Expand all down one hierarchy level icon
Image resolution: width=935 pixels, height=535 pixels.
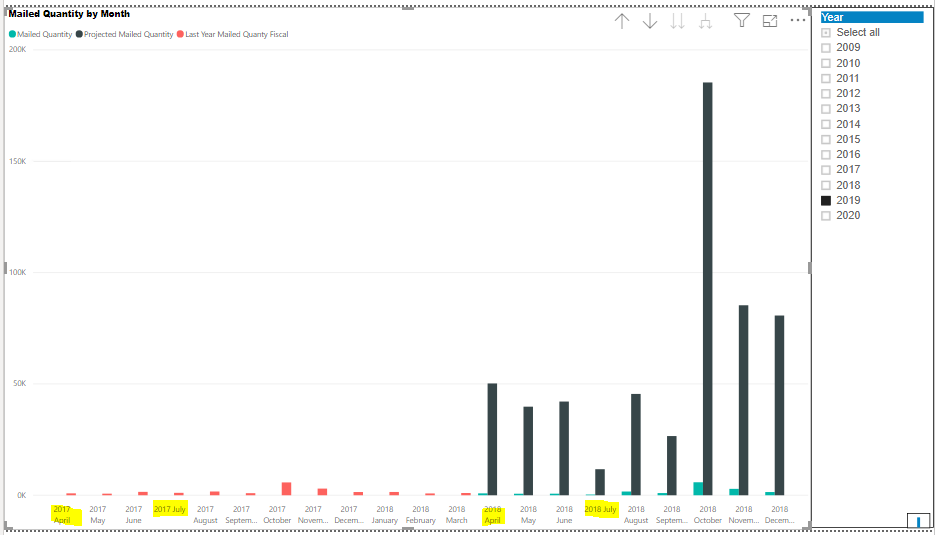pos(705,21)
